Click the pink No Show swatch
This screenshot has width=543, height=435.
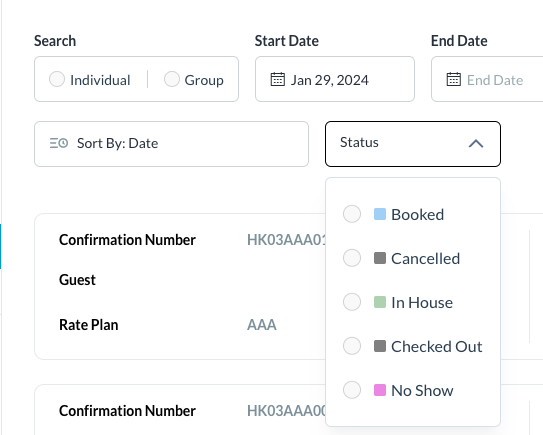pos(380,390)
